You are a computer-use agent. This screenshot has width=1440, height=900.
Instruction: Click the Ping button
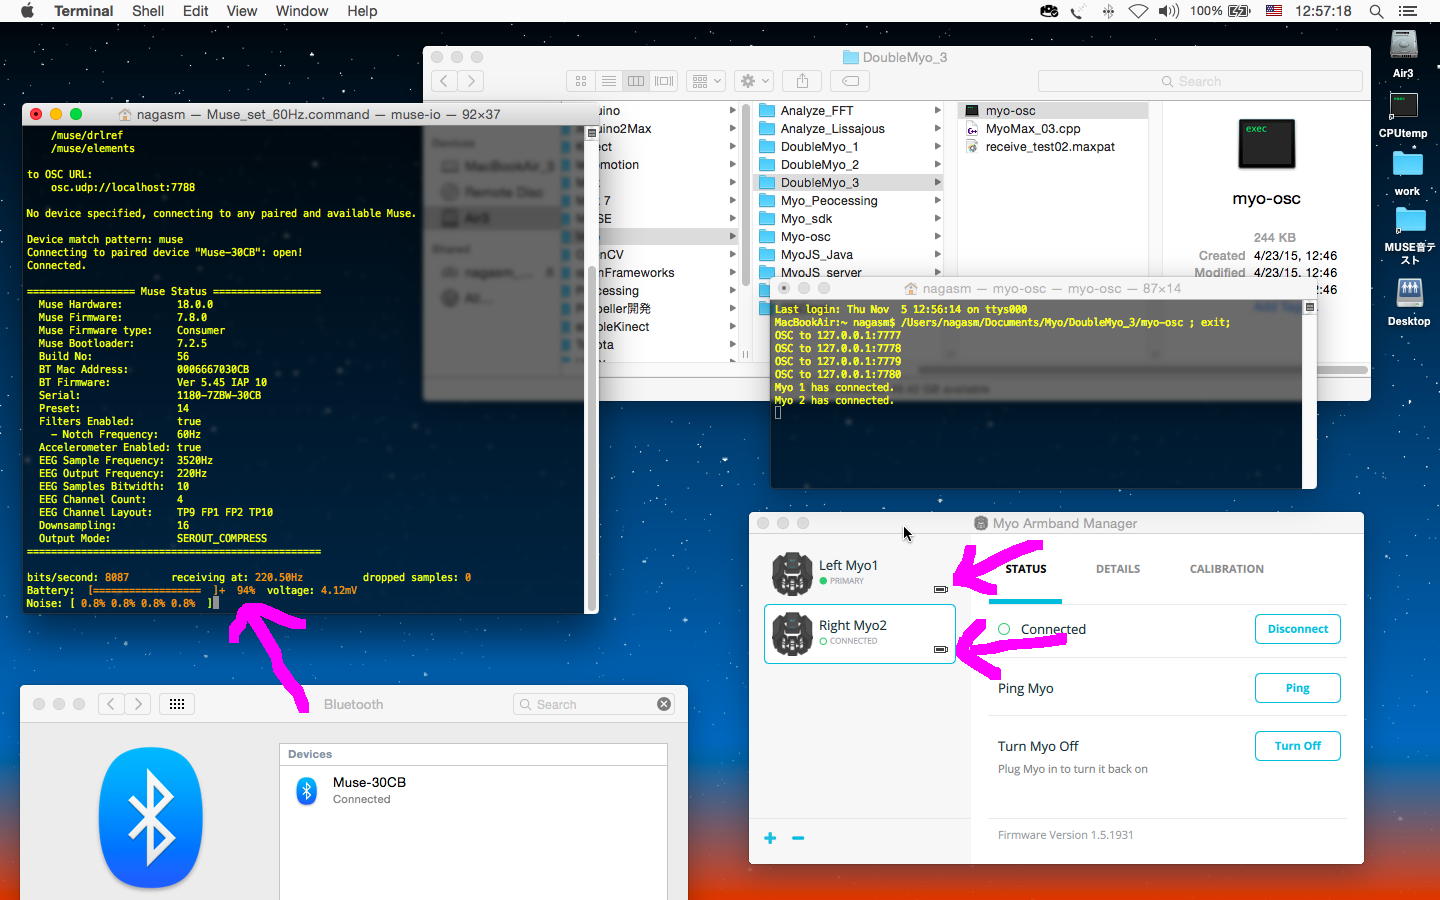tap(1298, 688)
